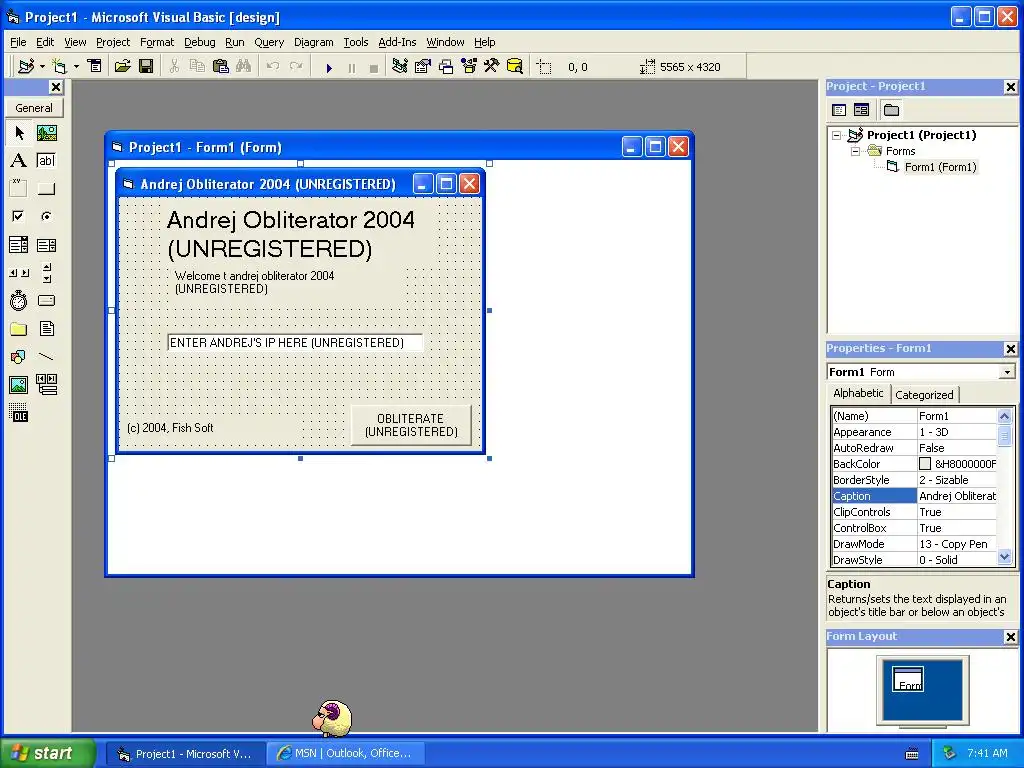Screen dimensions: 1024x768
Task: Click the form thumbnail in Form Layout
Action: coord(908,679)
